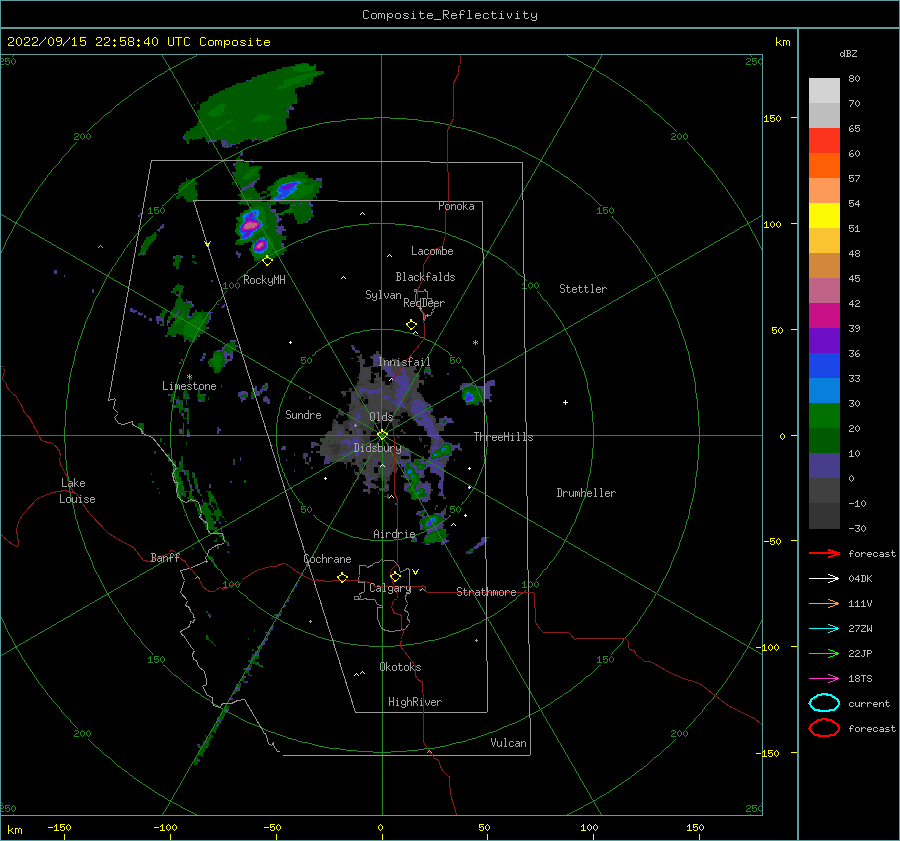Click the red forecast arrow in legend
This screenshot has height=841, width=900.
[x=824, y=553]
